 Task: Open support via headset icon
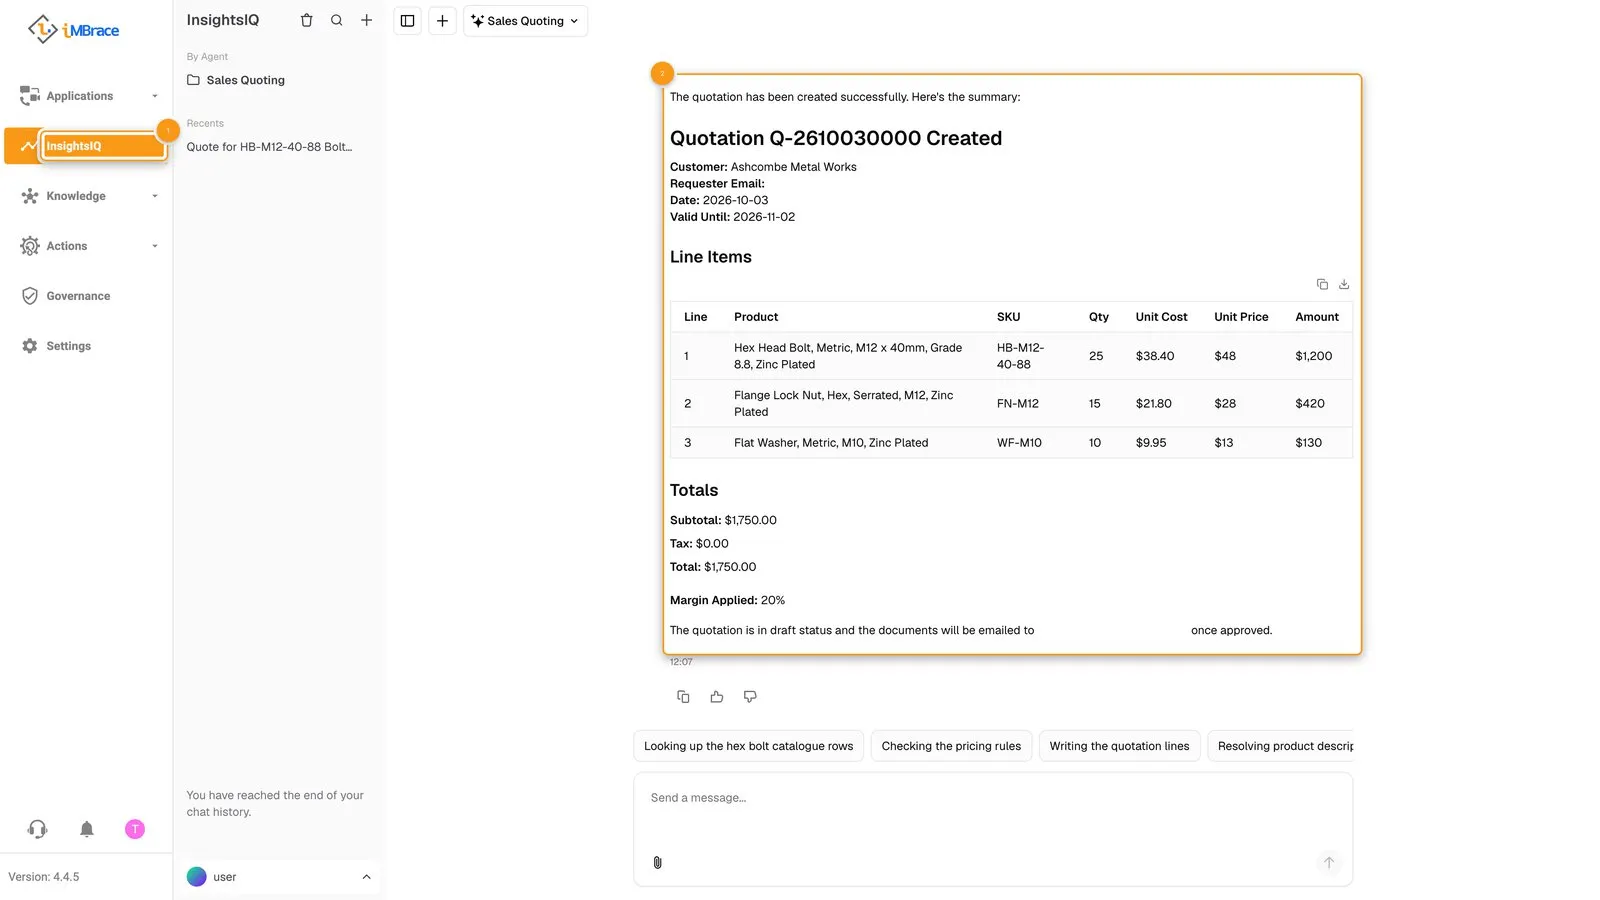tap(38, 829)
